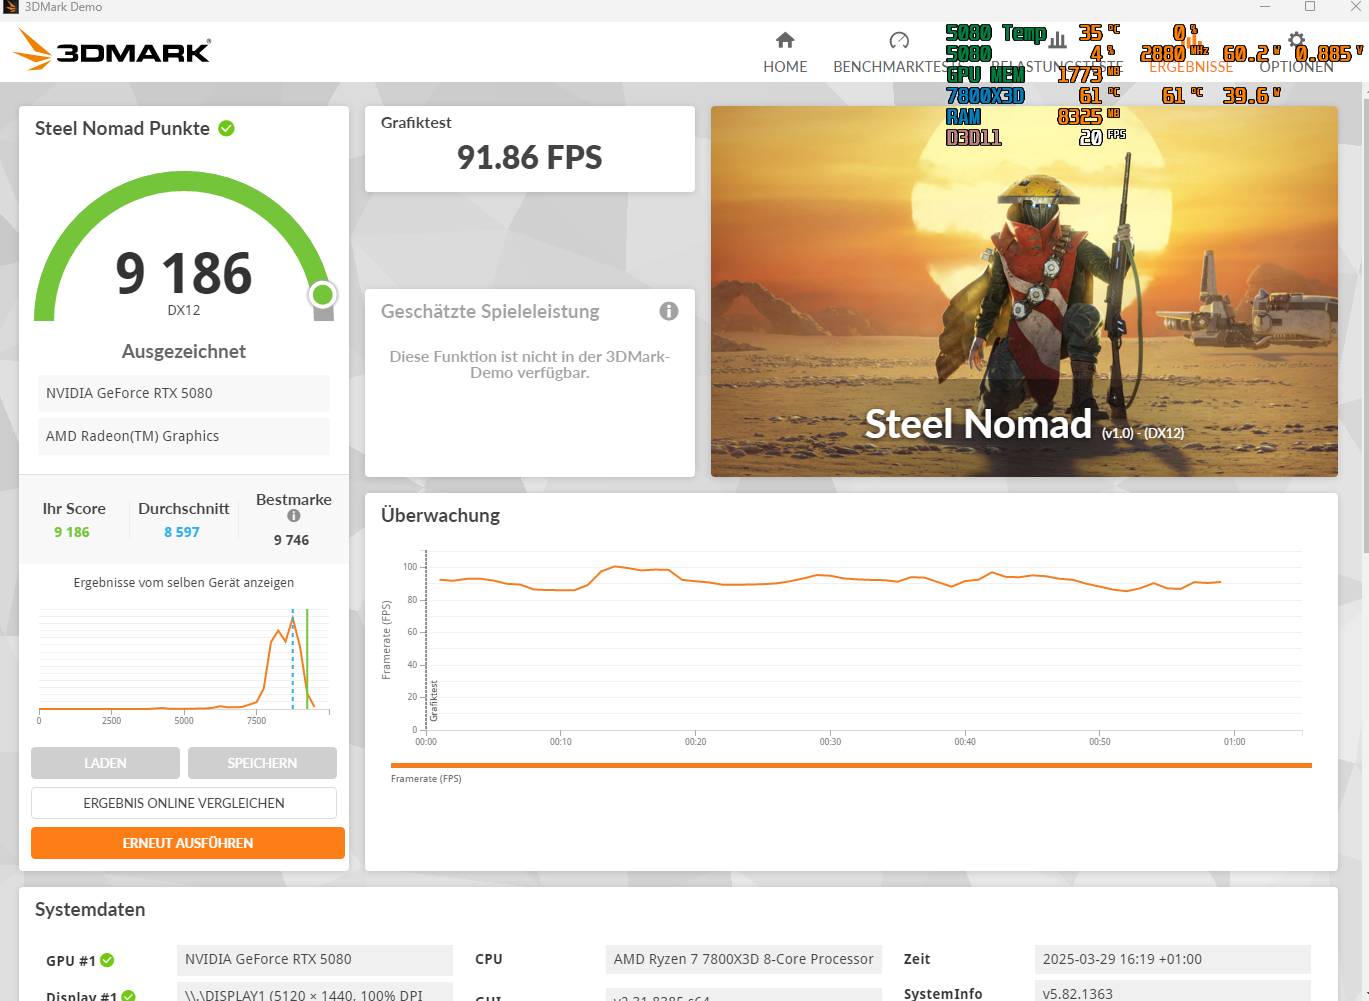Screen dimensions: 1369x1001
Task: Click the Durchschnitt value 8 597
Action: [182, 532]
